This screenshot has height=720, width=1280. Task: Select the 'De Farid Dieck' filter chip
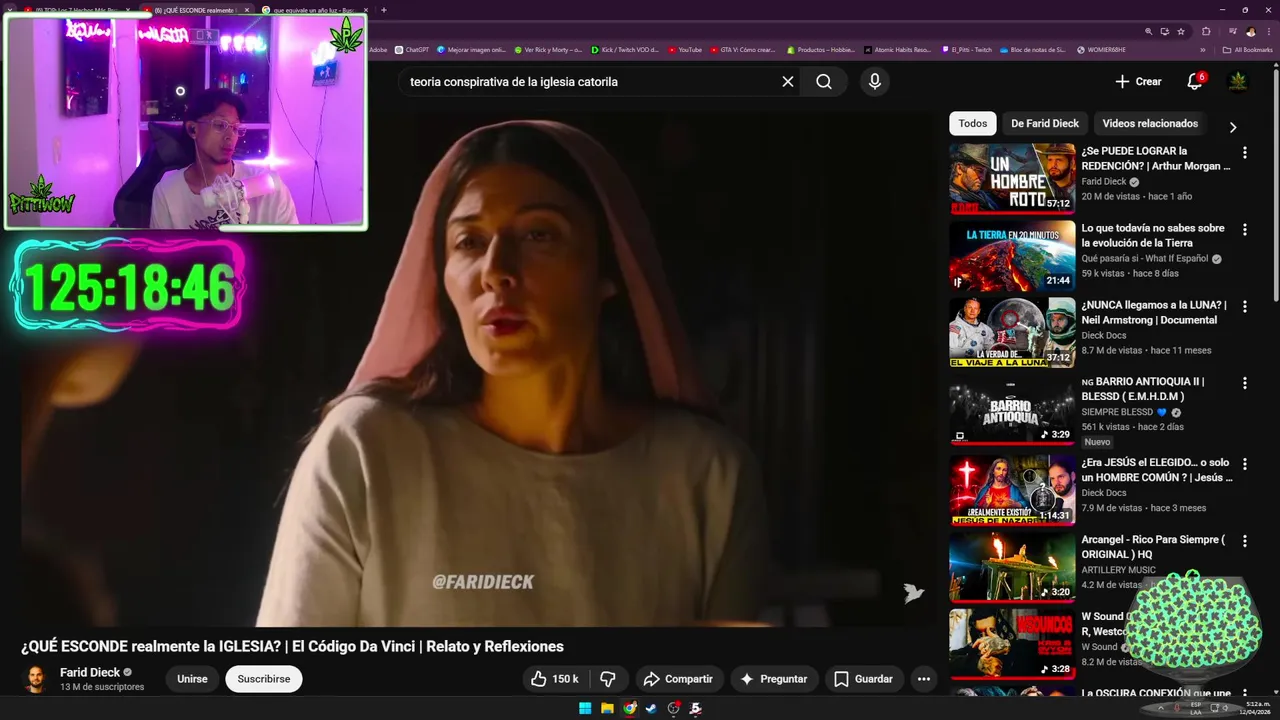click(x=1045, y=124)
